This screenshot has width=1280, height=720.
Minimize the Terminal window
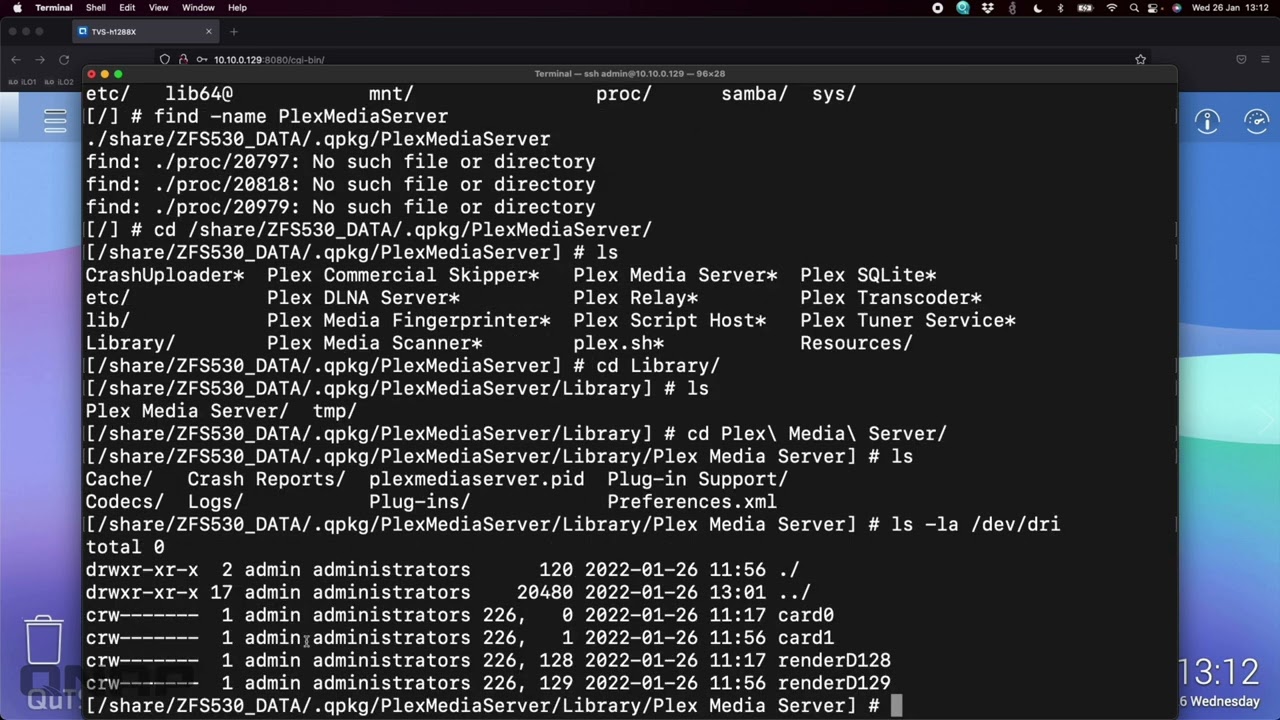click(105, 74)
